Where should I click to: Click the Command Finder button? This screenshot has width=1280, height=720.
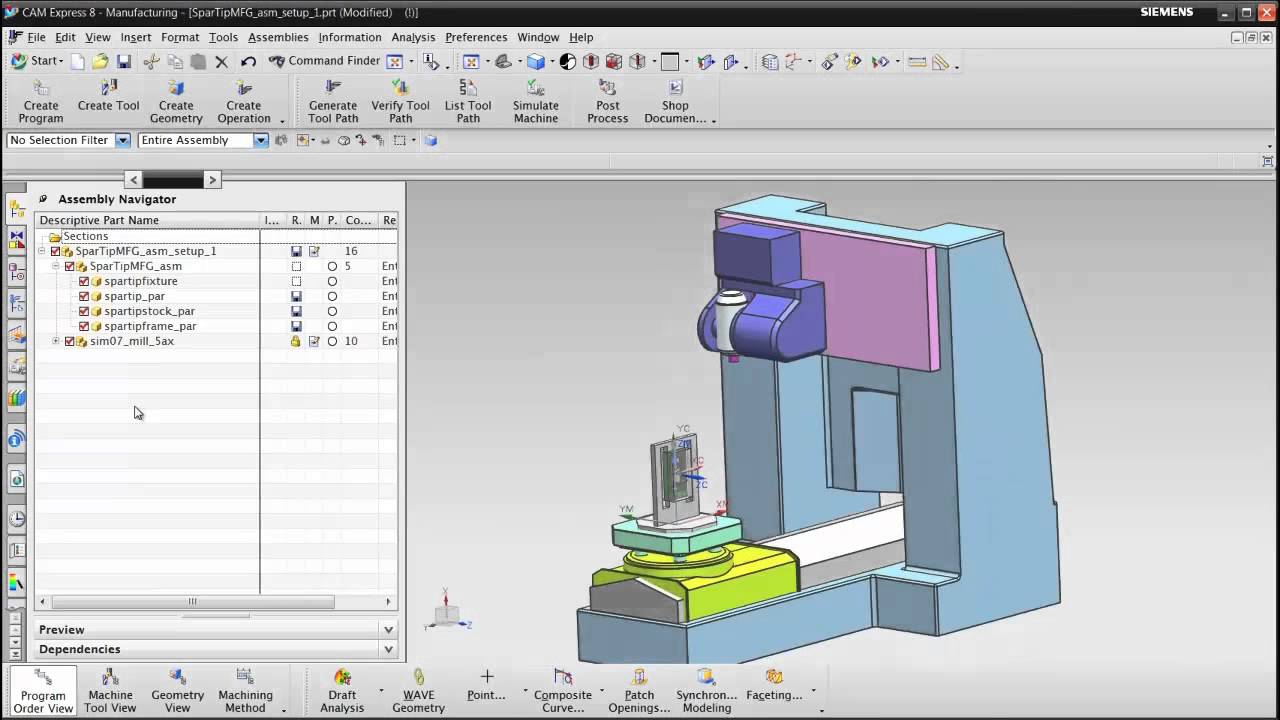(x=324, y=61)
